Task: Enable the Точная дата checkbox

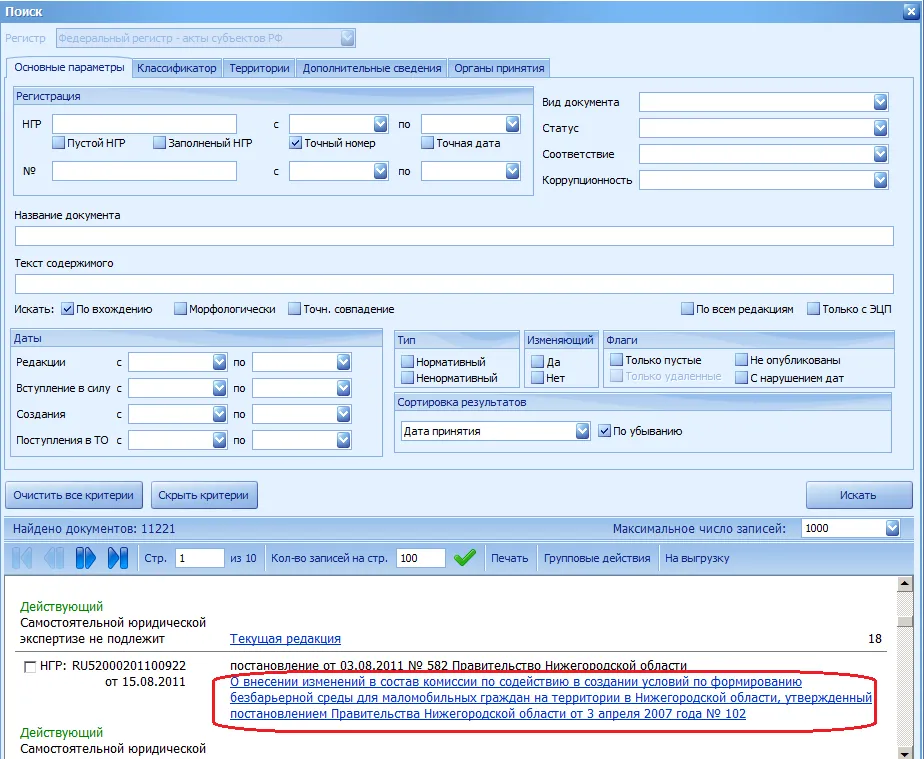Action: coord(427,143)
